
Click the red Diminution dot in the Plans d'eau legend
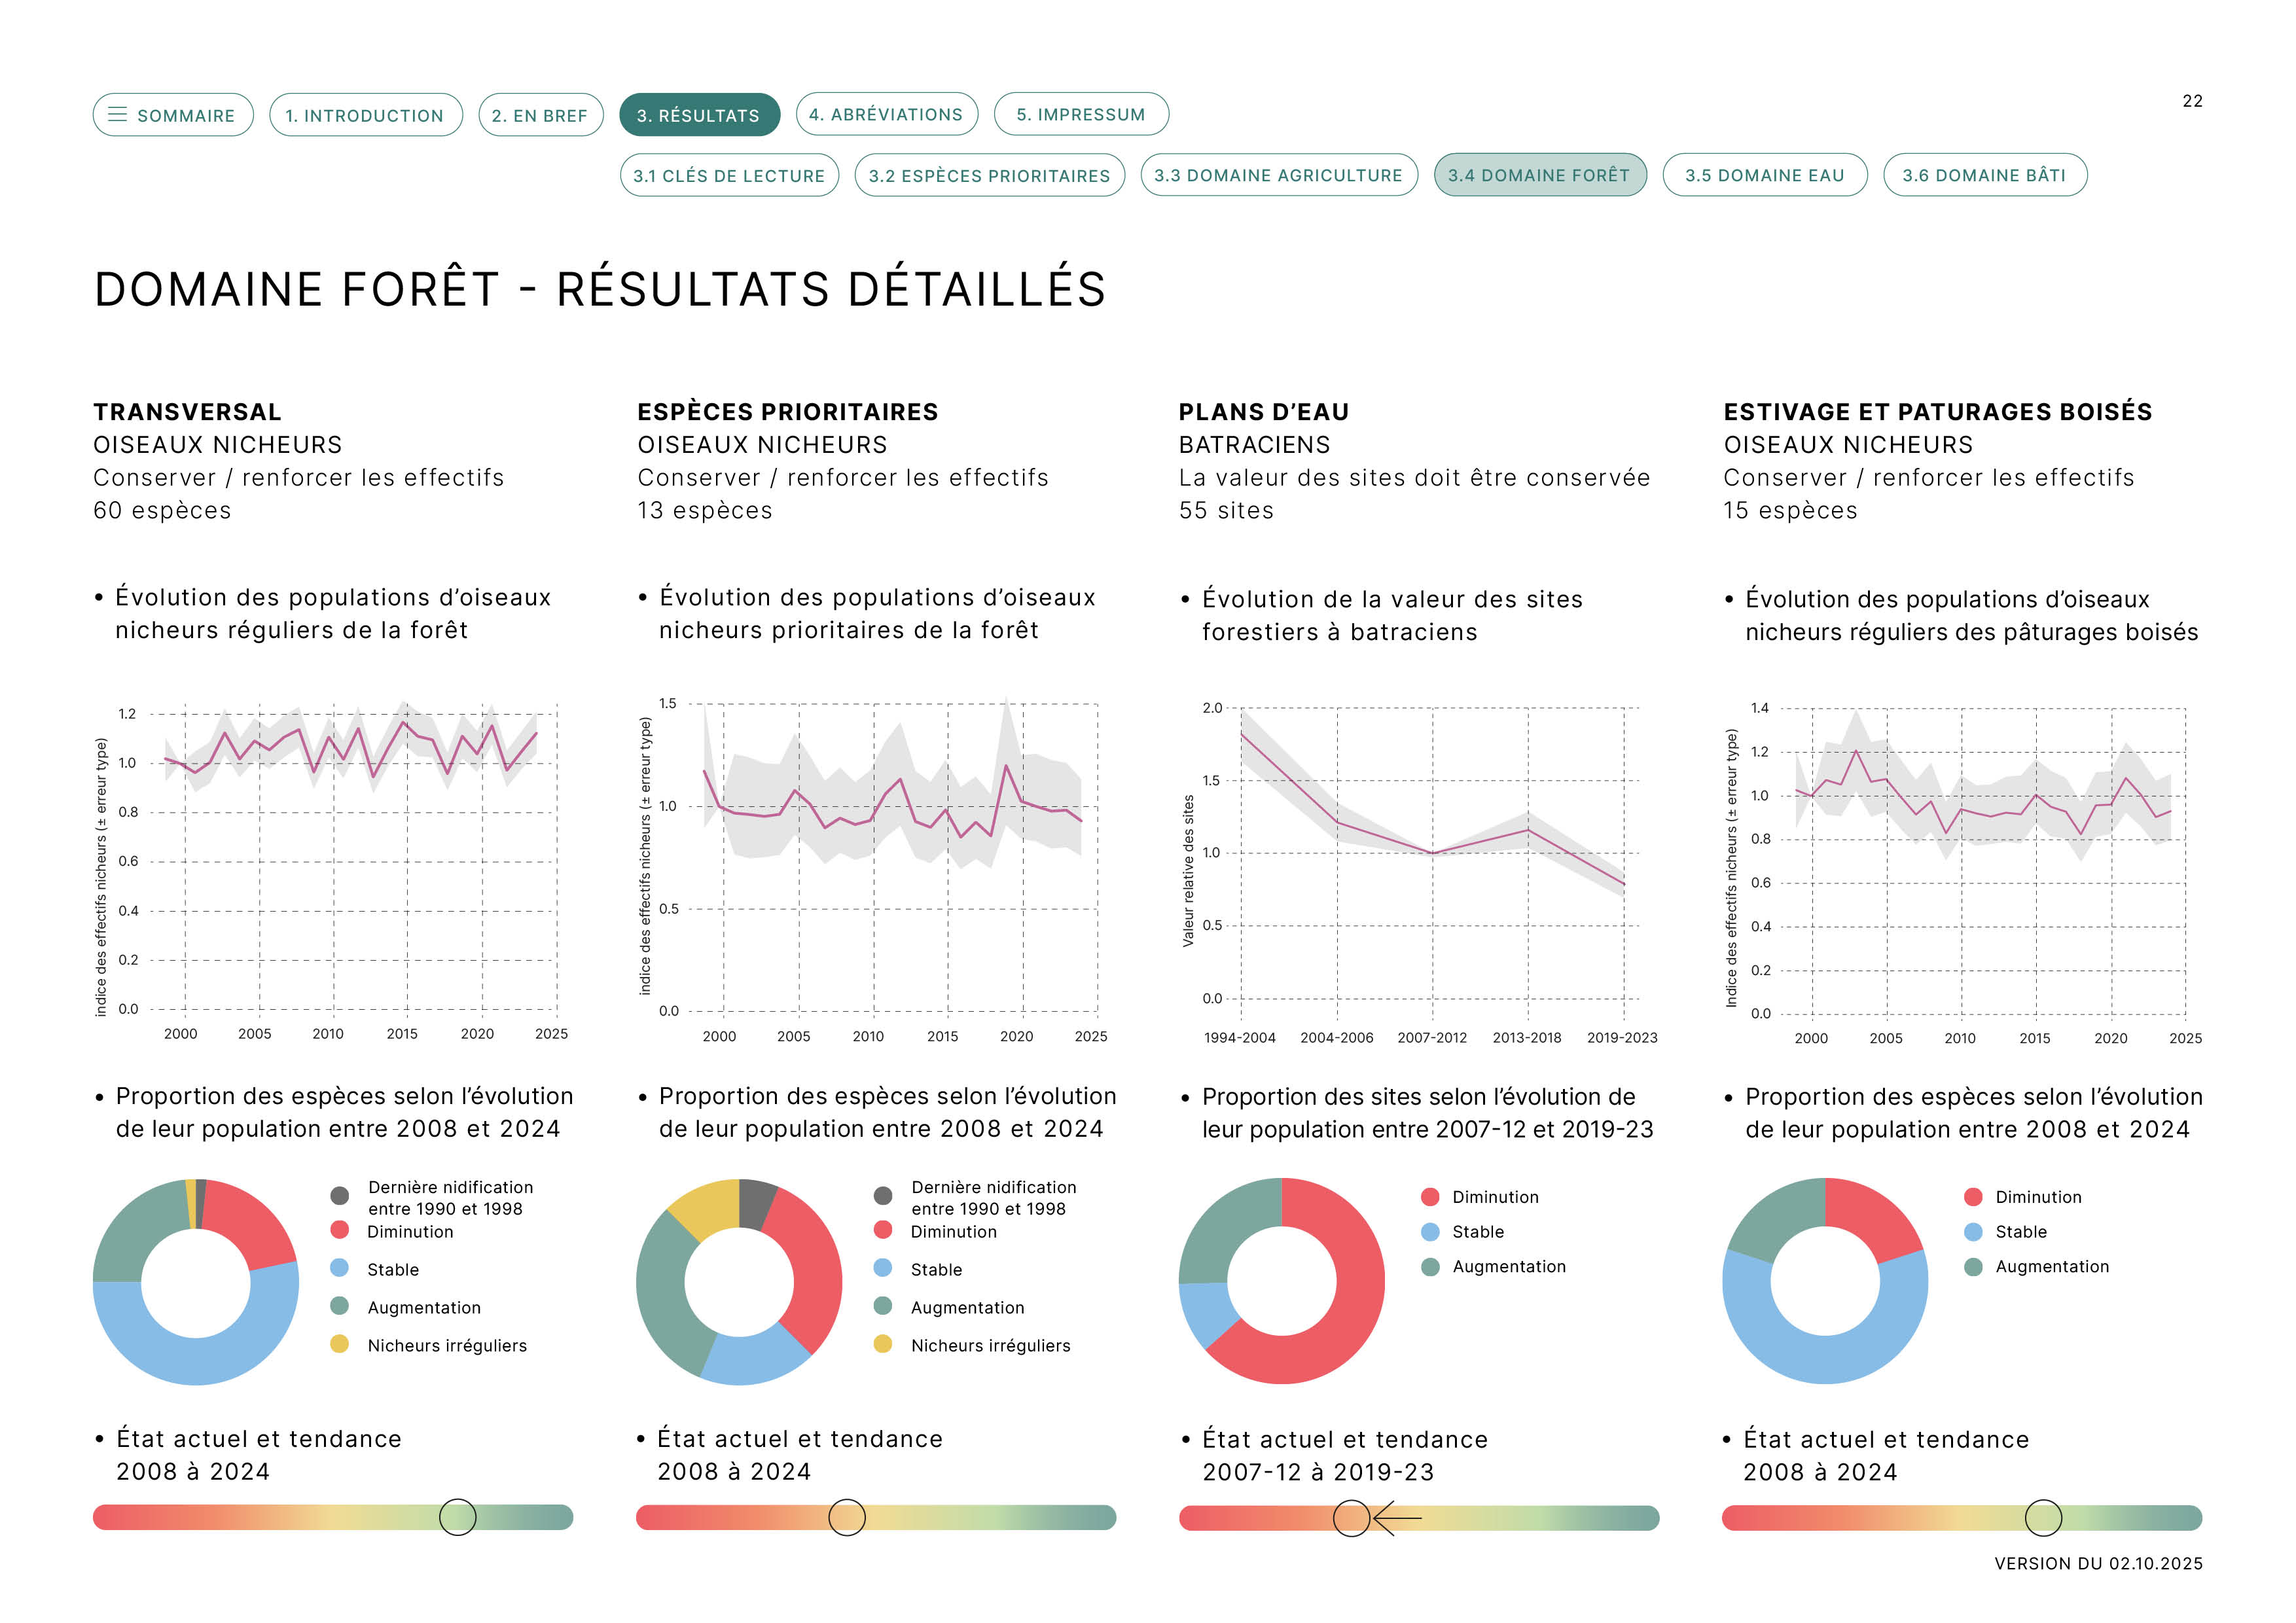click(1430, 1196)
